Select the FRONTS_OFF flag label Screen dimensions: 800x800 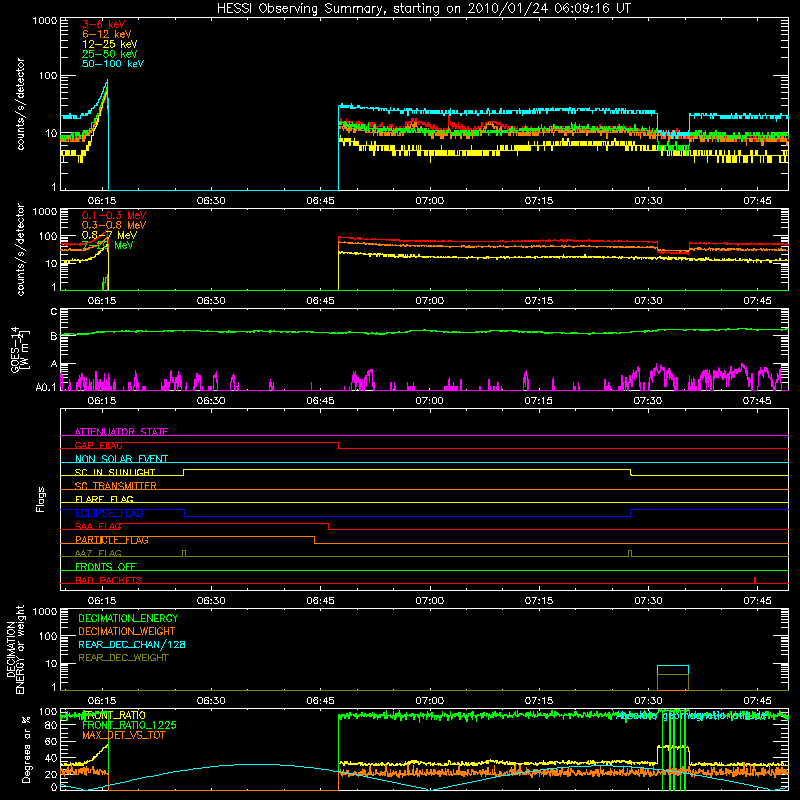click(106, 567)
